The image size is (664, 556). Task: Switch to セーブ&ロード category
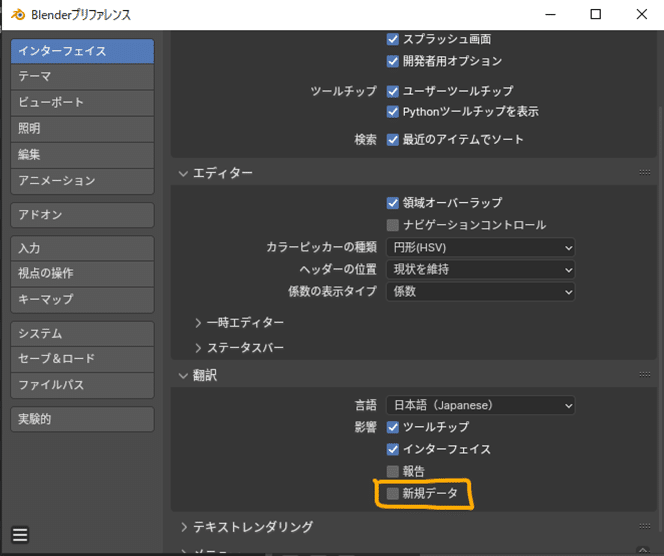[x=83, y=359]
